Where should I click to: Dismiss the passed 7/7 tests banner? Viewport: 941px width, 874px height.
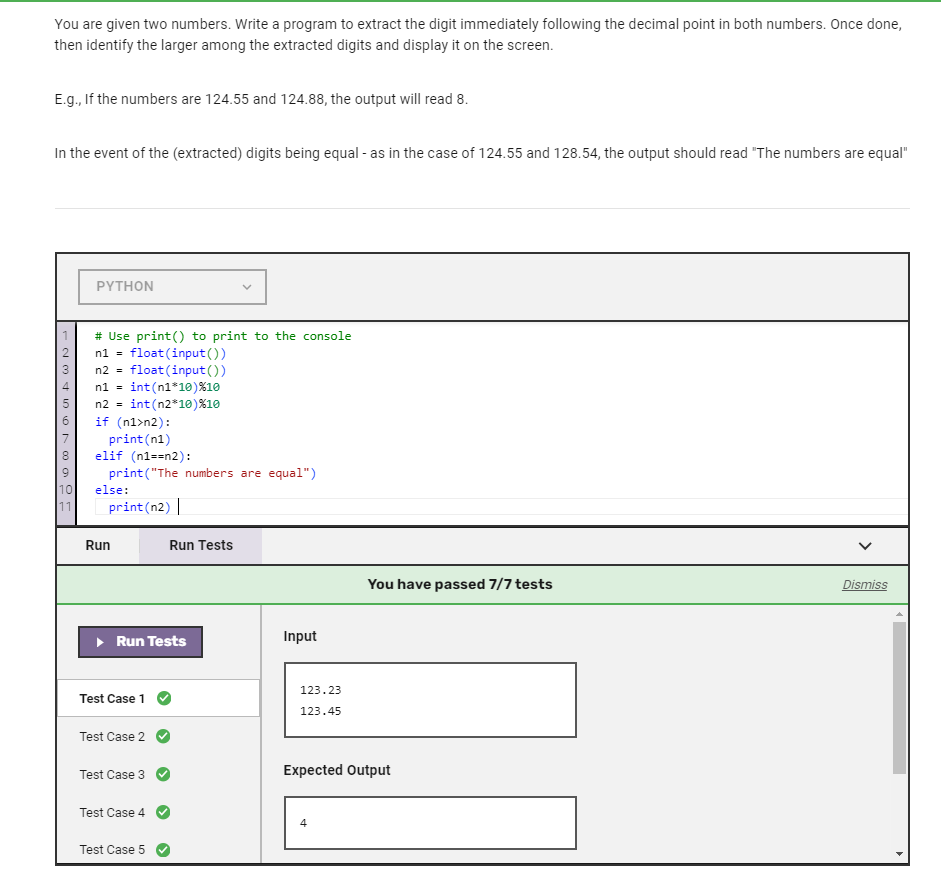click(864, 584)
